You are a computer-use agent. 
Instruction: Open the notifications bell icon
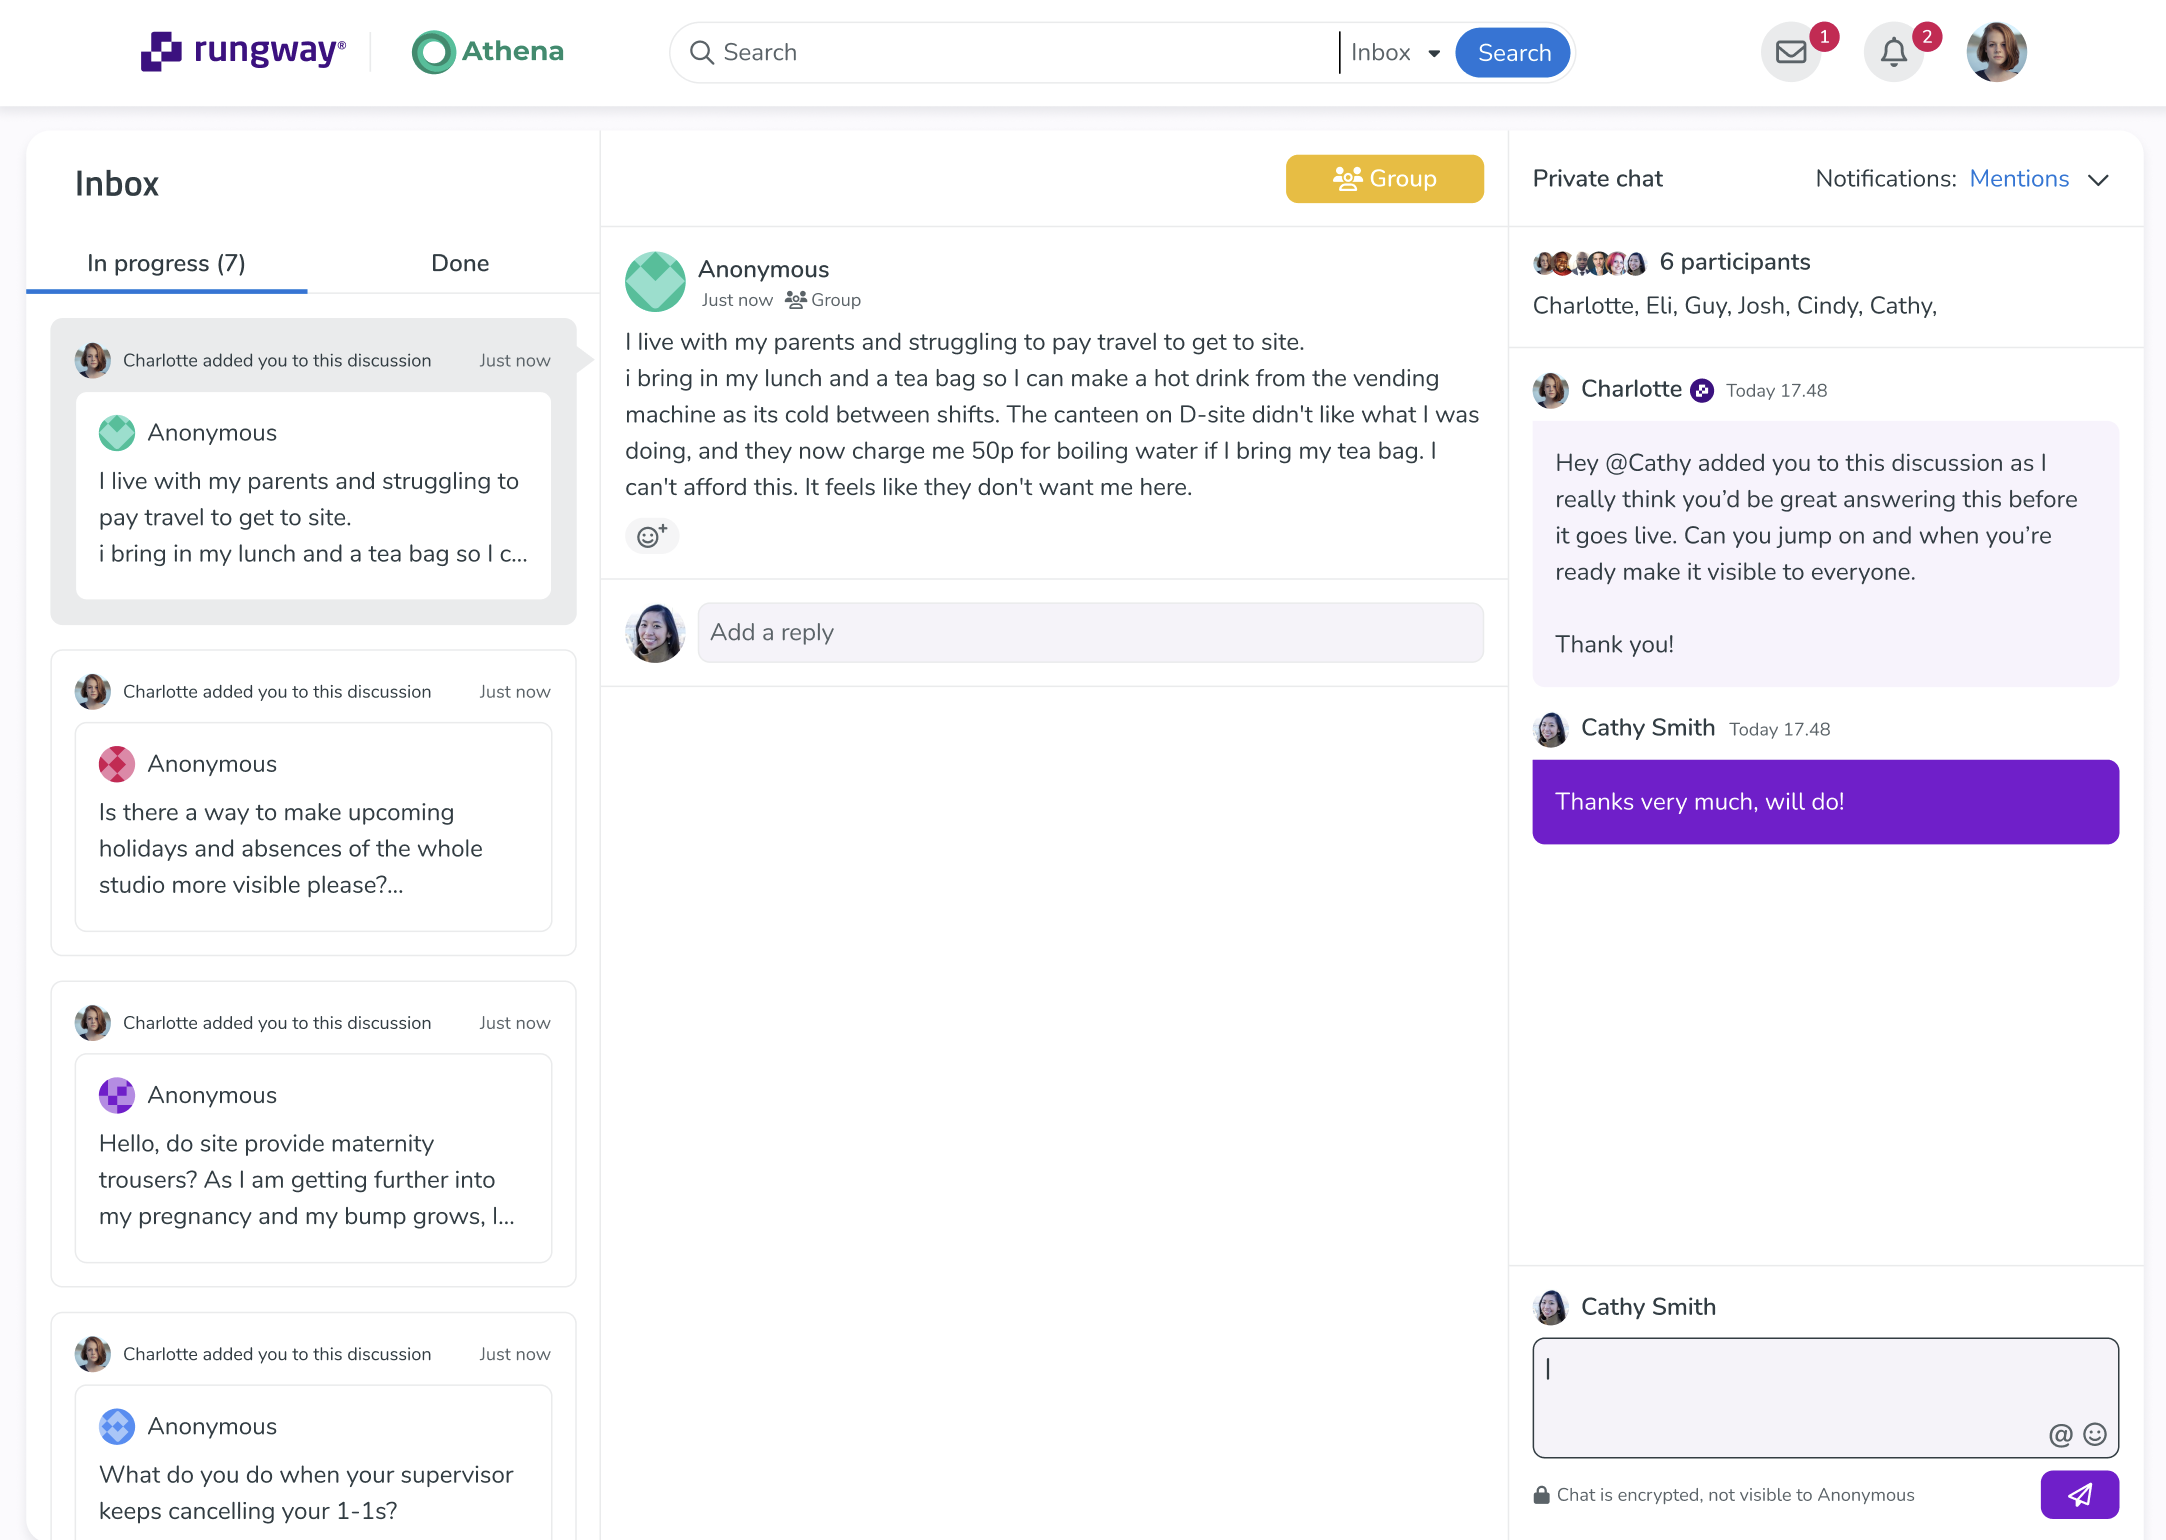coord(1895,52)
